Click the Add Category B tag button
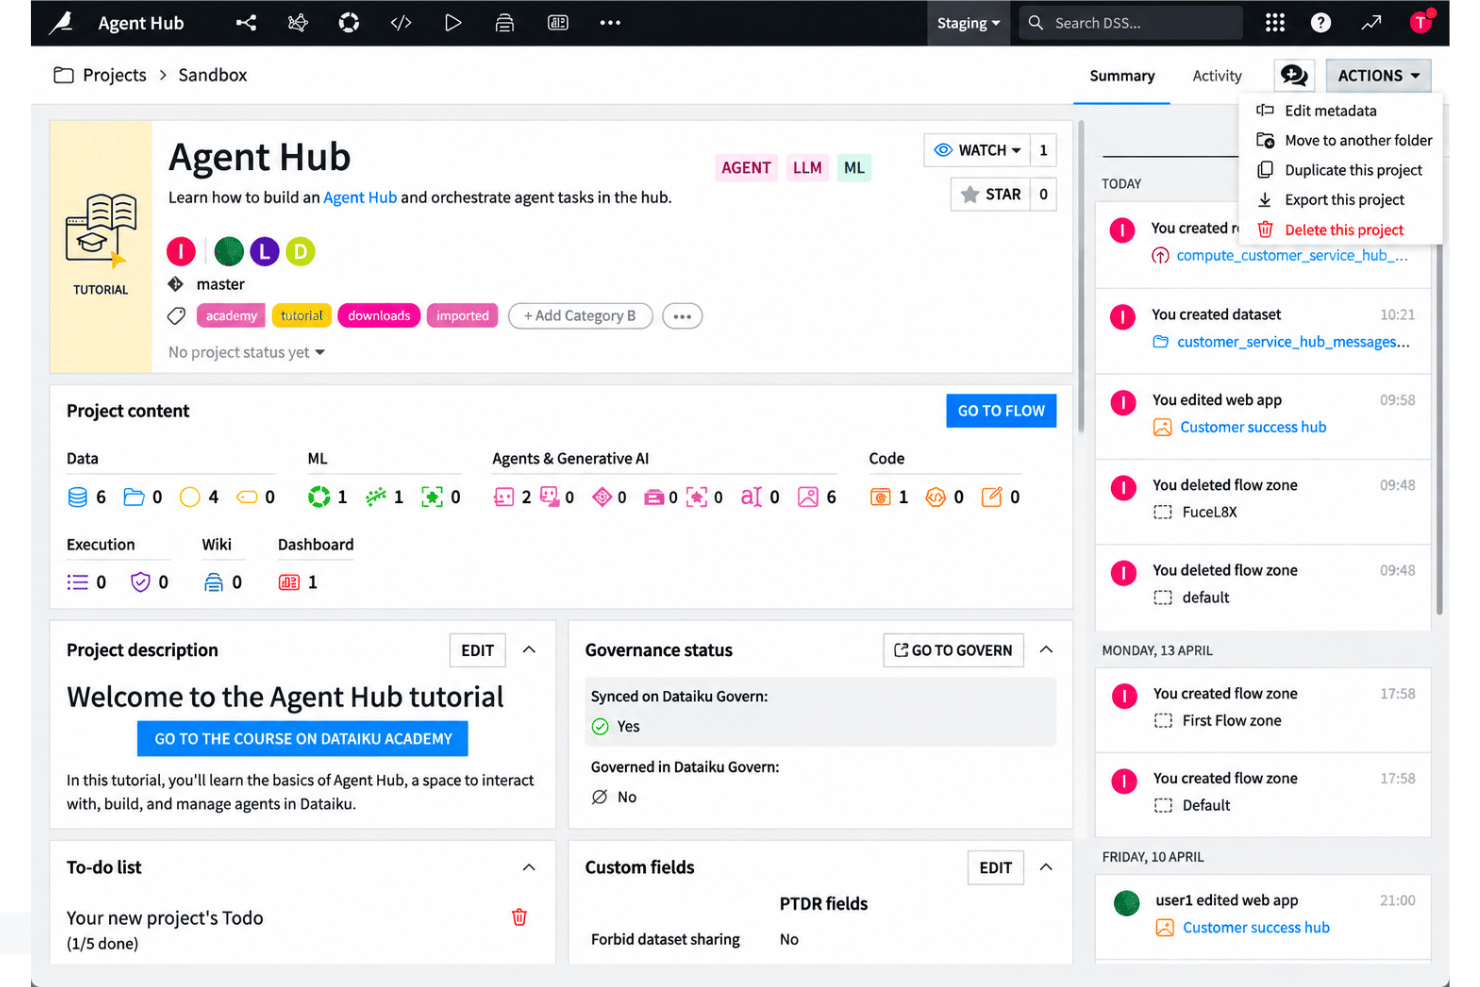The width and height of the screenshot is (1480, 987). 580,316
